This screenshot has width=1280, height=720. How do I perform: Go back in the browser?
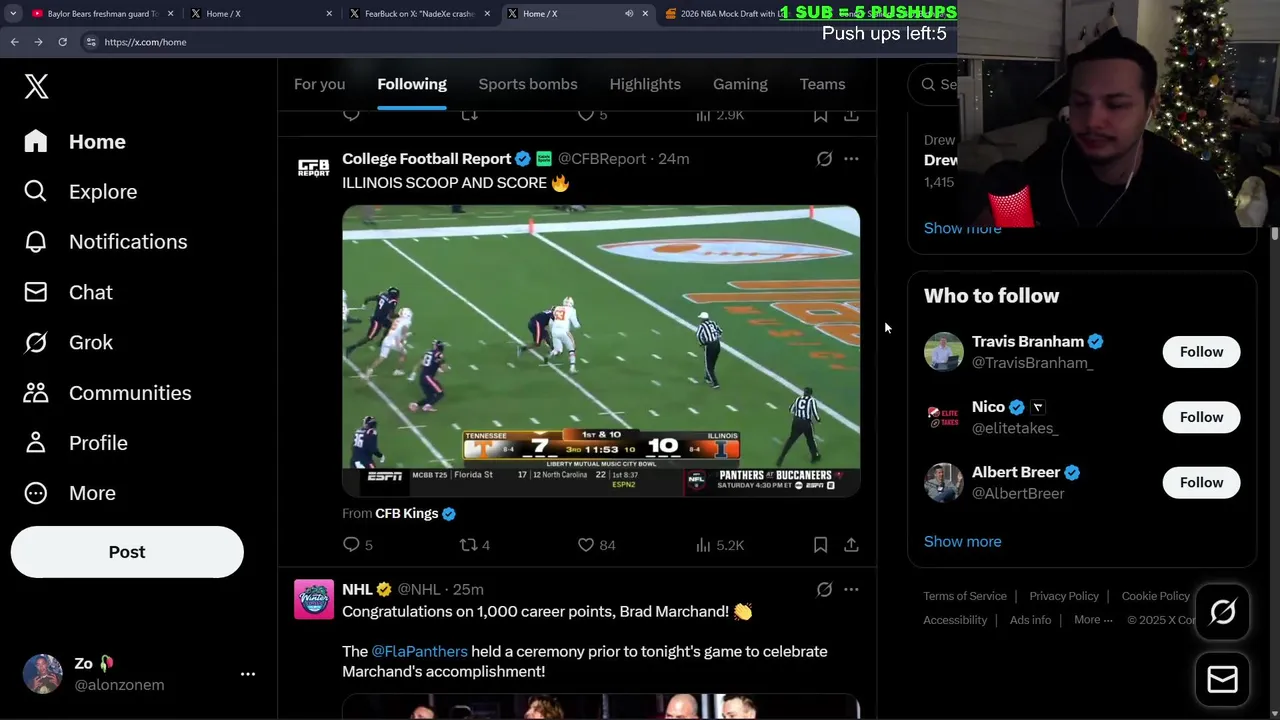pyautogui.click(x=14, y=42)
